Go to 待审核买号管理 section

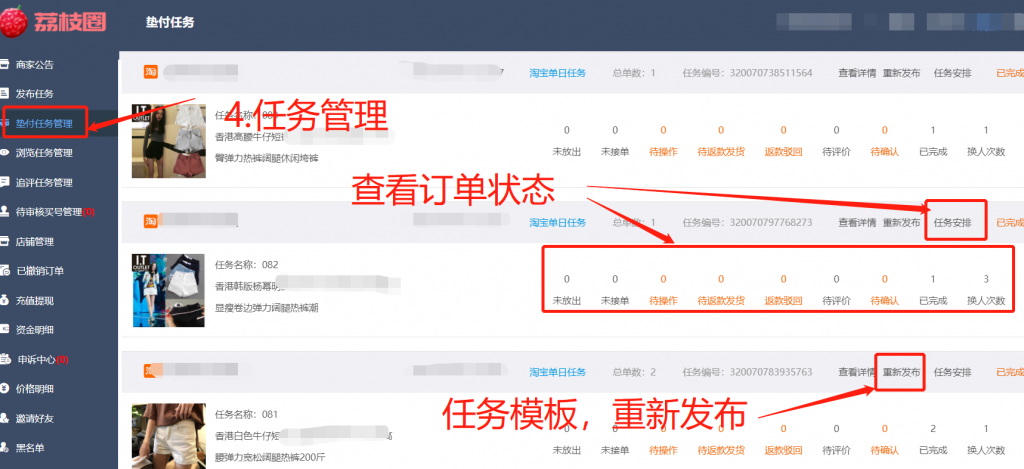[x=56, y=212]
